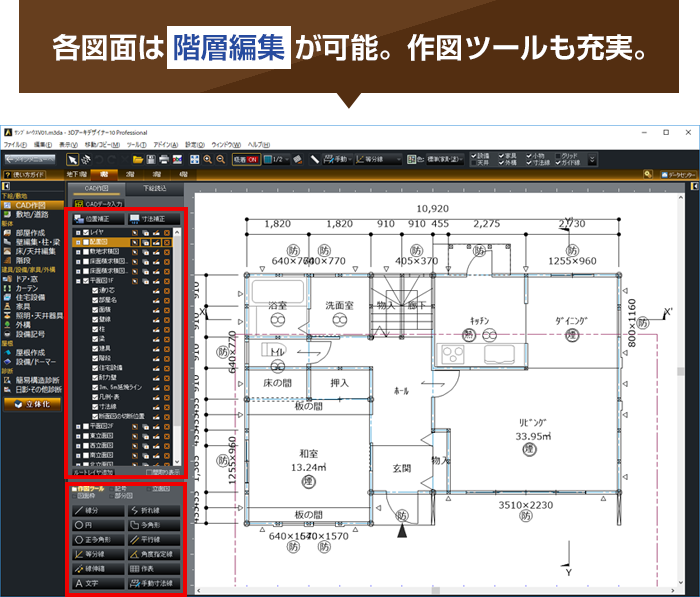Open the ファイル menu
The image size is (700, 597).
[14, 145]
